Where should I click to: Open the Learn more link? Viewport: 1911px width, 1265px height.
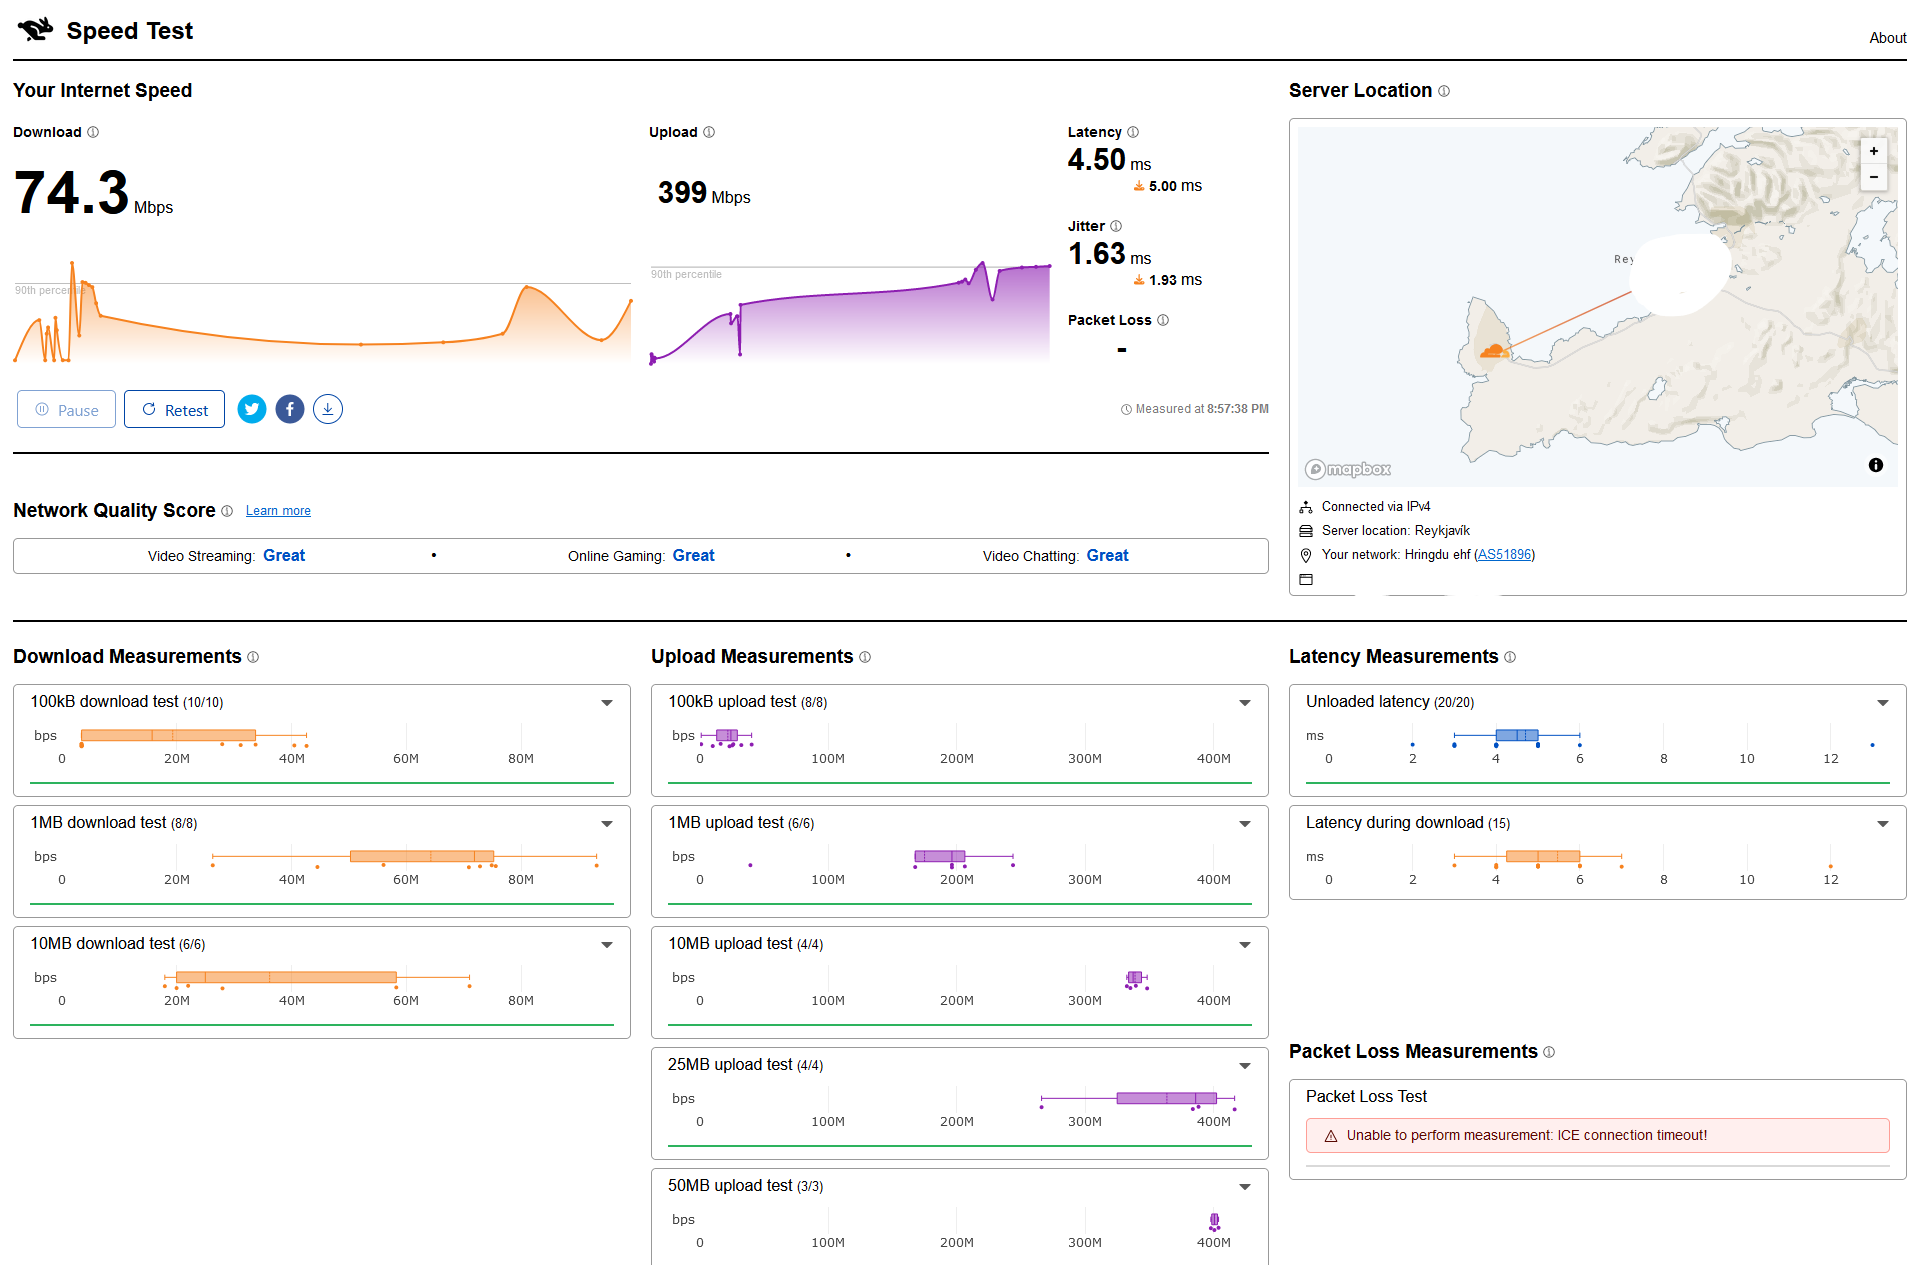pos(278,511)
